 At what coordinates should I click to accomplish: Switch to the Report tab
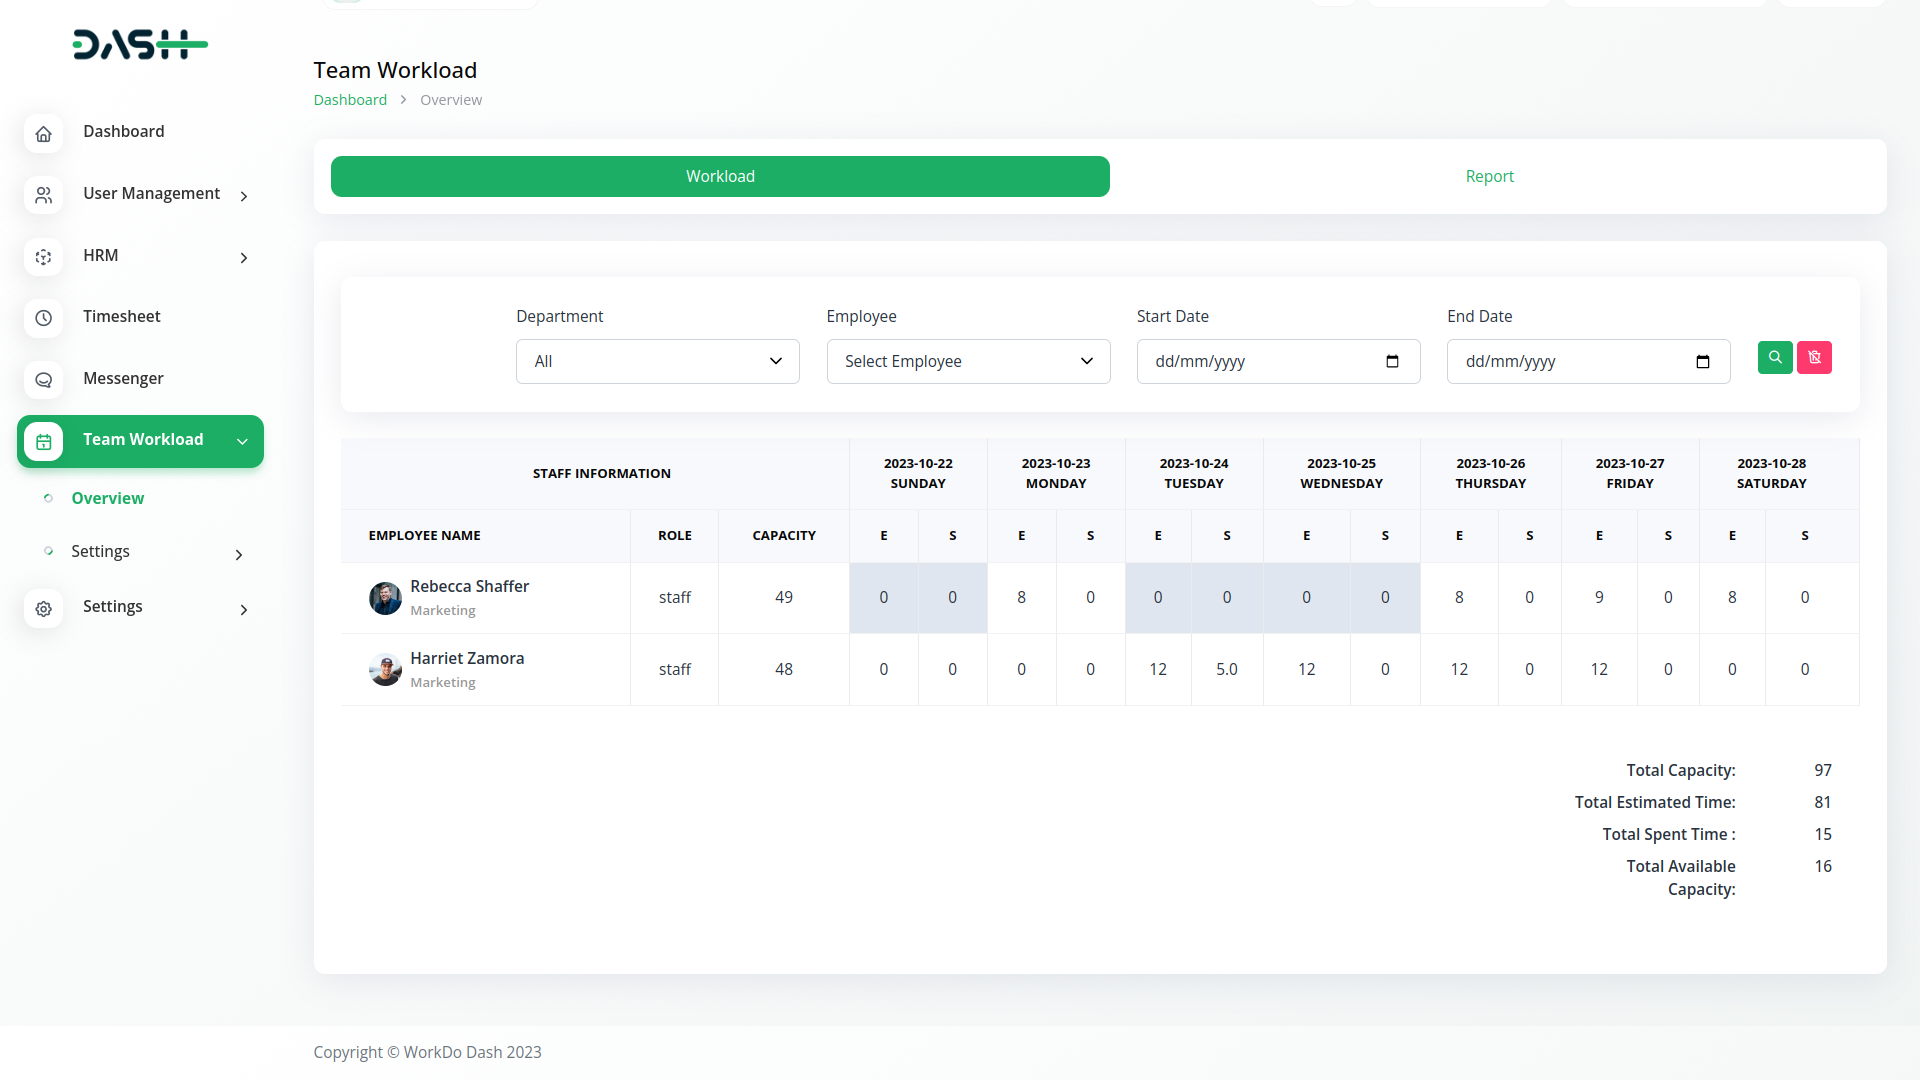point(1489,176)
